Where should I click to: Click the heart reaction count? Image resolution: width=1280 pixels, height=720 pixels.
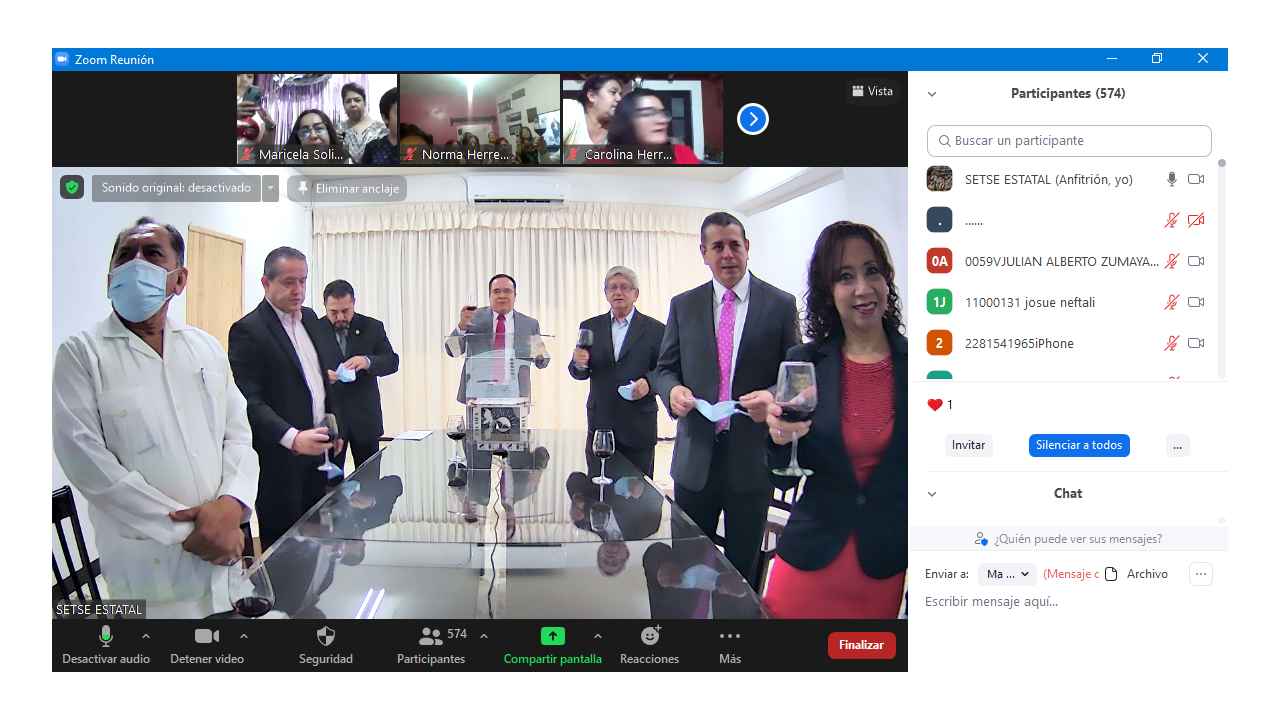[x=940, y=405]
